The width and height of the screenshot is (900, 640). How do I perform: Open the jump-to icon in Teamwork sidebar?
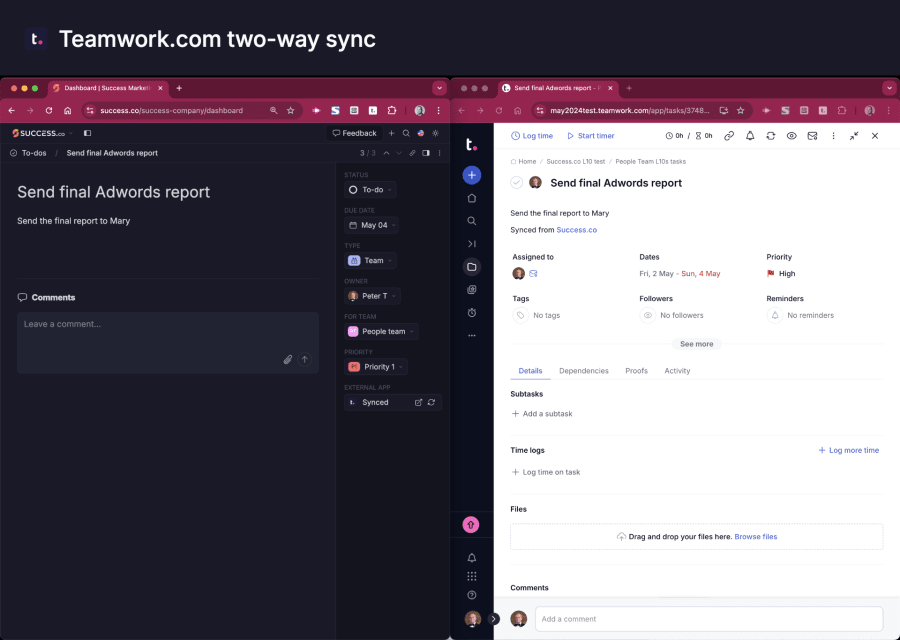pos(471,244)
